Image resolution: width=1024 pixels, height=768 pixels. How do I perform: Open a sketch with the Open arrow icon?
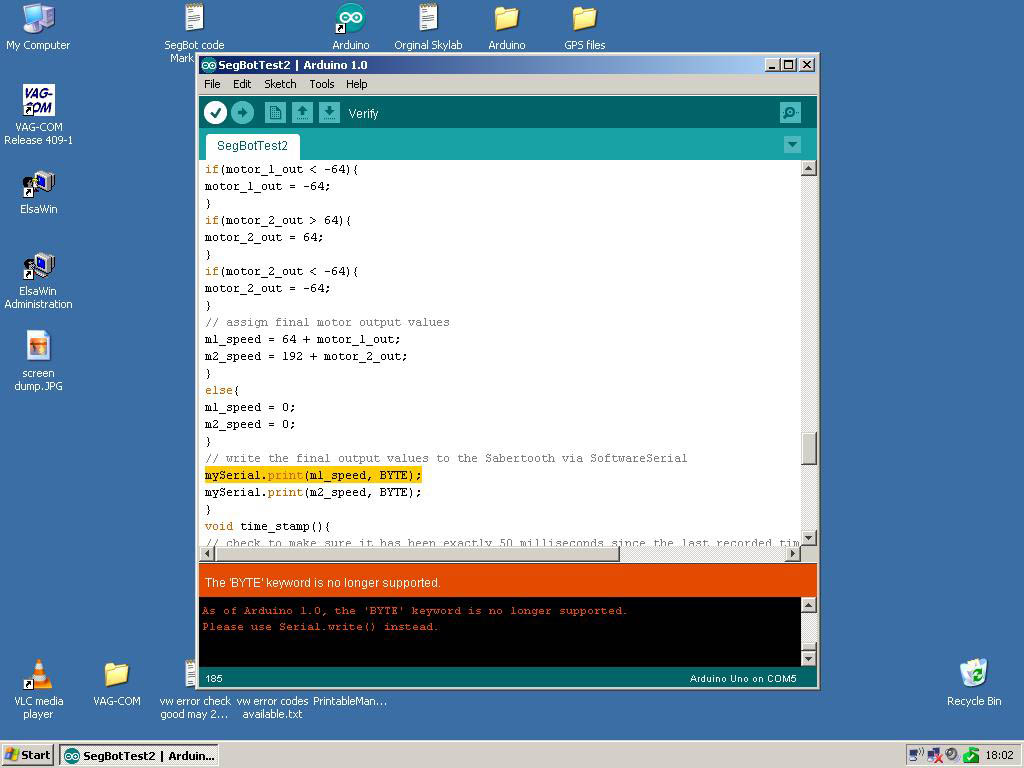coord(302,113)
